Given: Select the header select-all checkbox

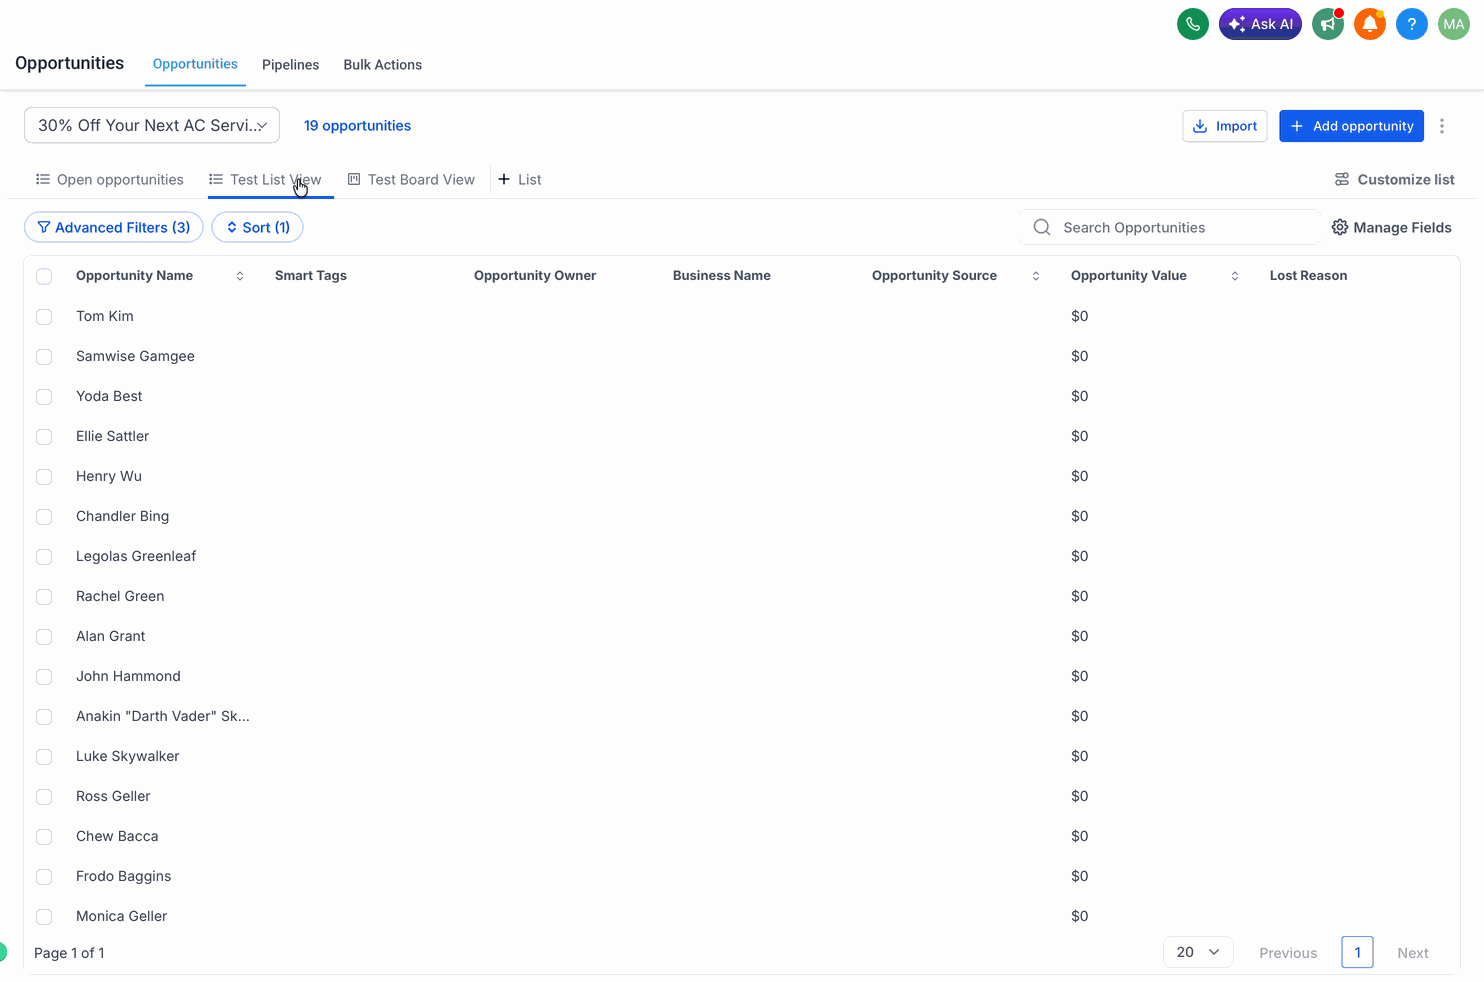Looking at the screenshot, I should pyautogui.click(x=44, y=276).
